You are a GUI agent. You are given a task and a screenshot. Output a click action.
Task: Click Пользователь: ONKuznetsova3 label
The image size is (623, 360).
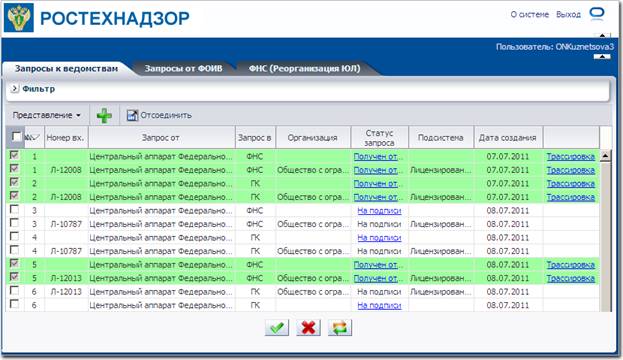coord(555,47)
